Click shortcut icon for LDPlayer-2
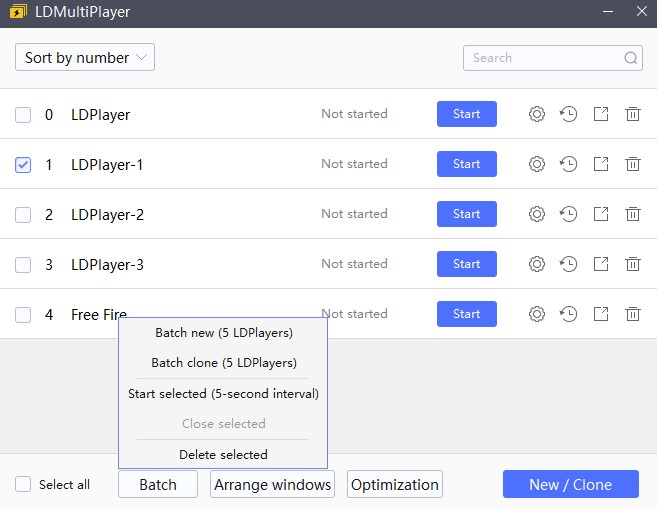 coord(601,214)
